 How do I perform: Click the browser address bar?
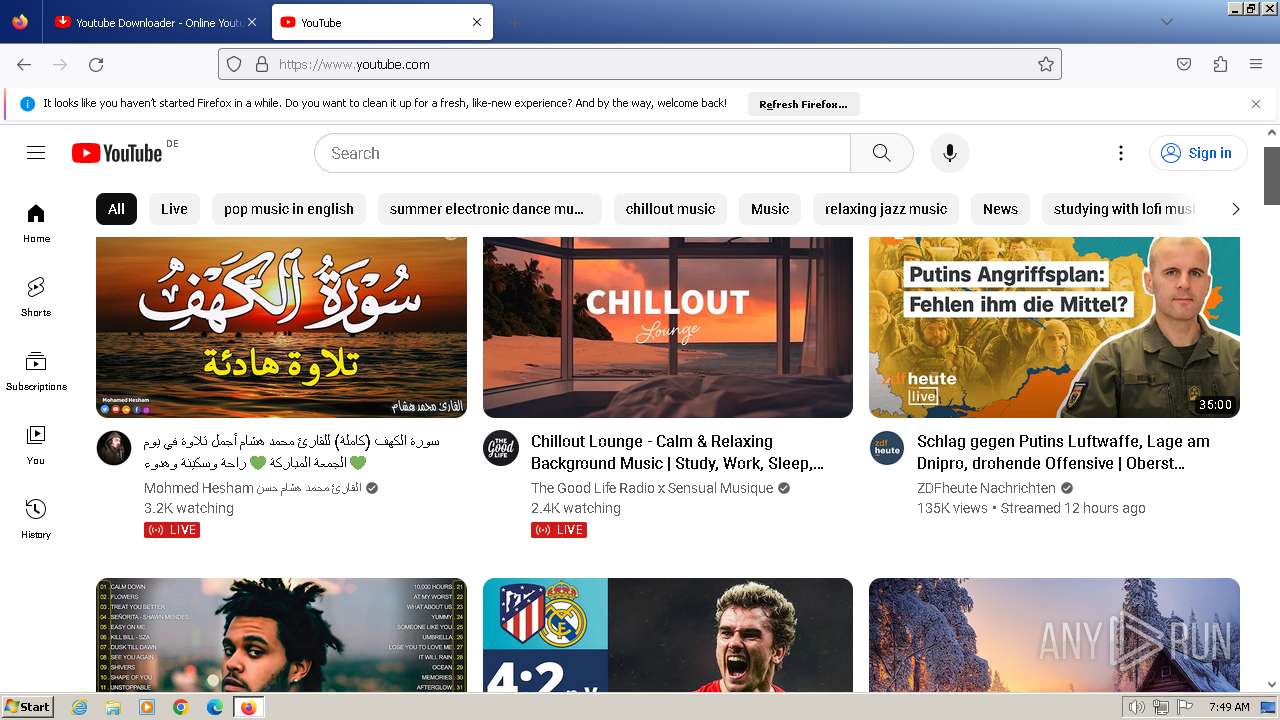click(x=640, y=64)
